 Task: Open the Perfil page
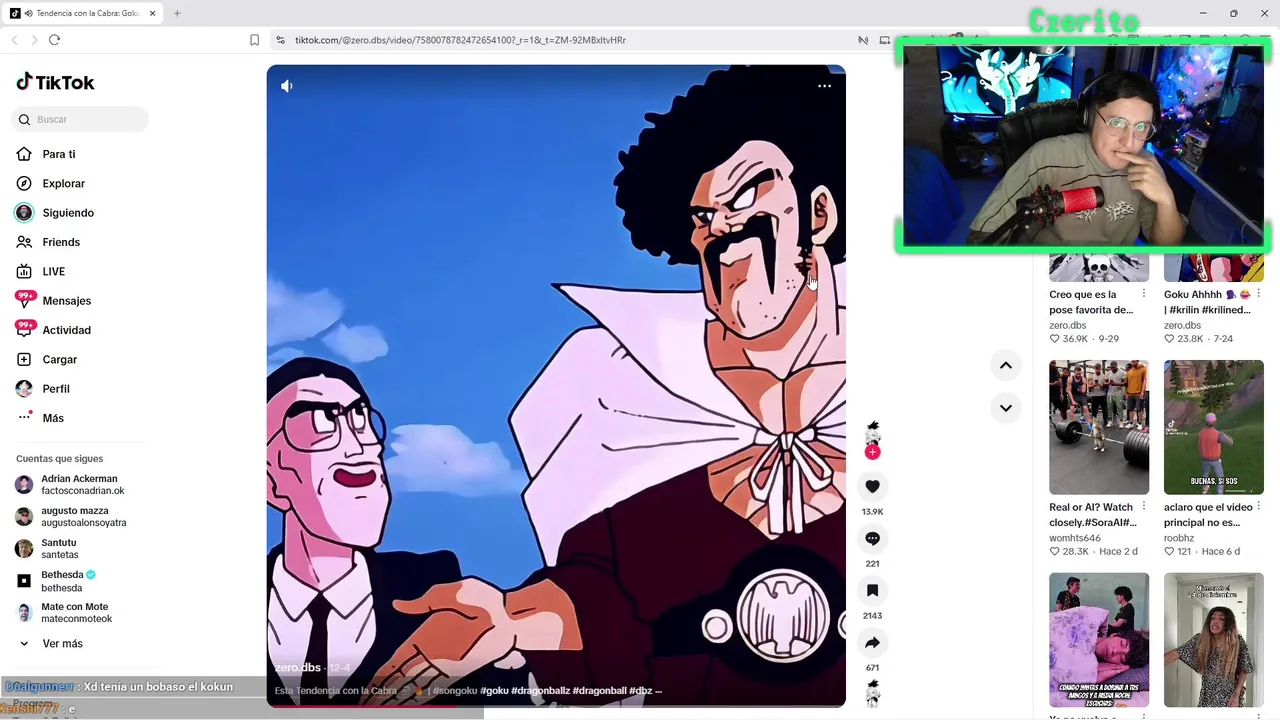(56, 389)
